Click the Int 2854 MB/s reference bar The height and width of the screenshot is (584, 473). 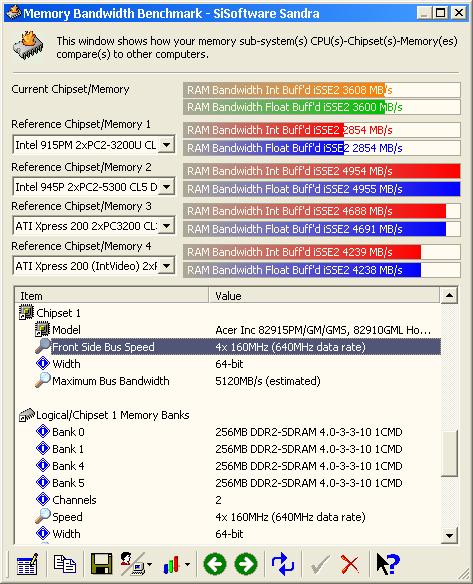(322, 130)
